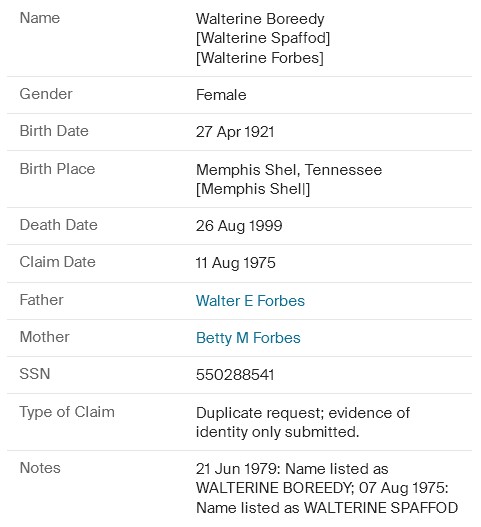Select the birth date 27 Apr 1921
The image size is (481, 527).
click(x=235, y=132)
